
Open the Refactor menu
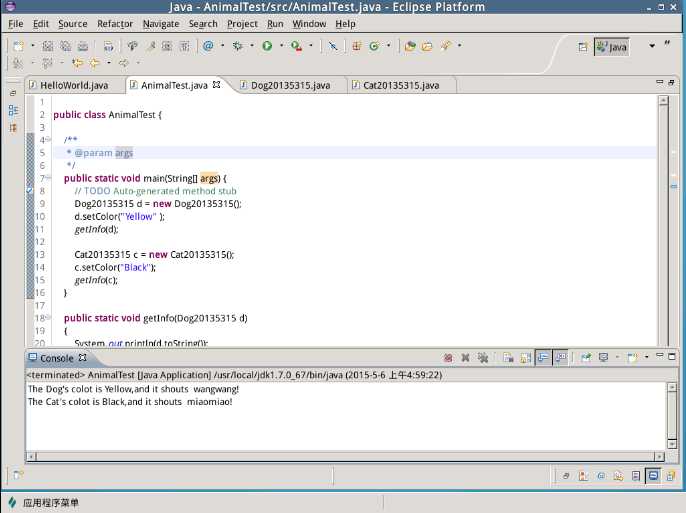[x=115, y=24]
